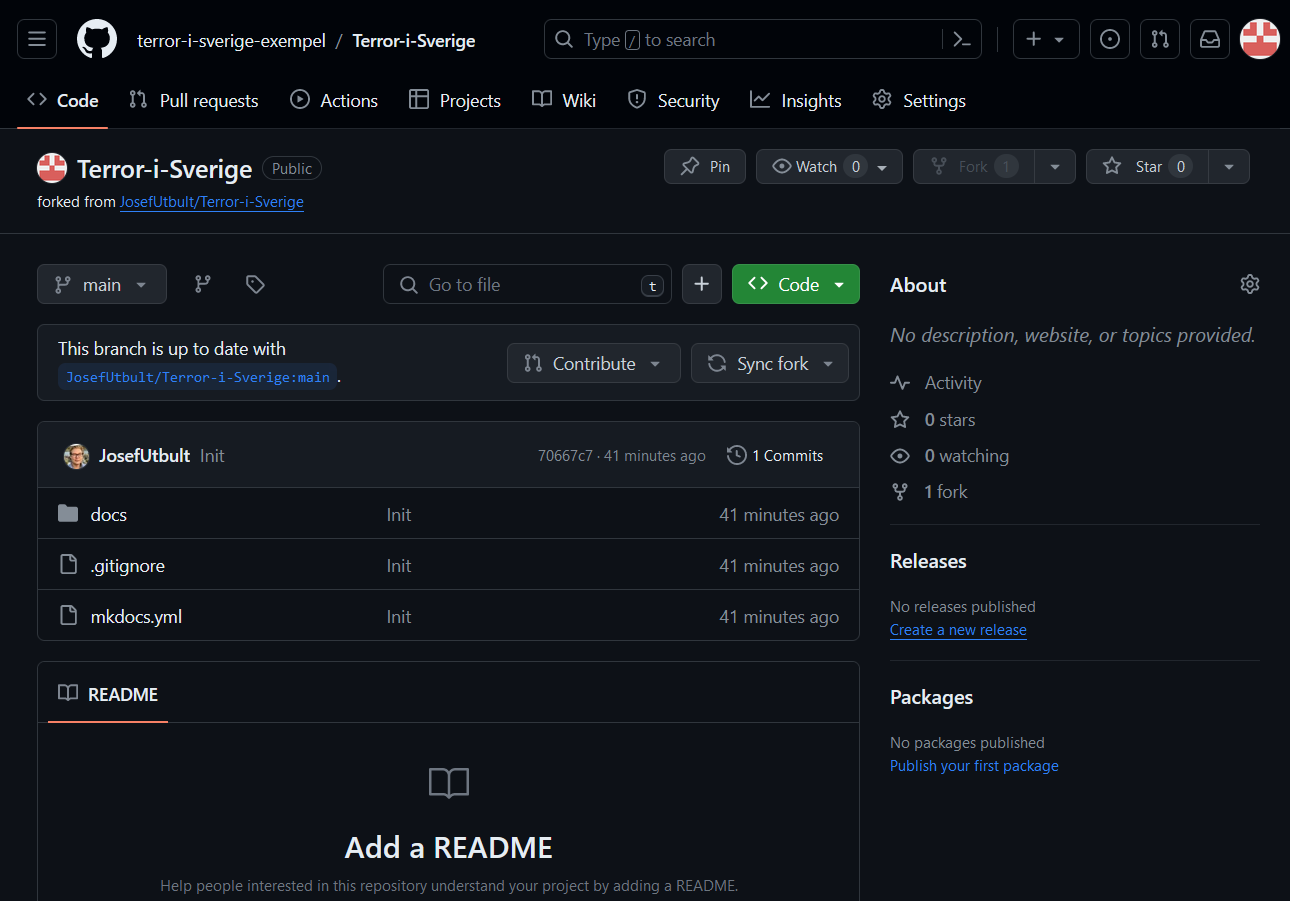Expand the Contribute dropdown
The height and width of the screenshot is (901, 1290).
(594, 363)
